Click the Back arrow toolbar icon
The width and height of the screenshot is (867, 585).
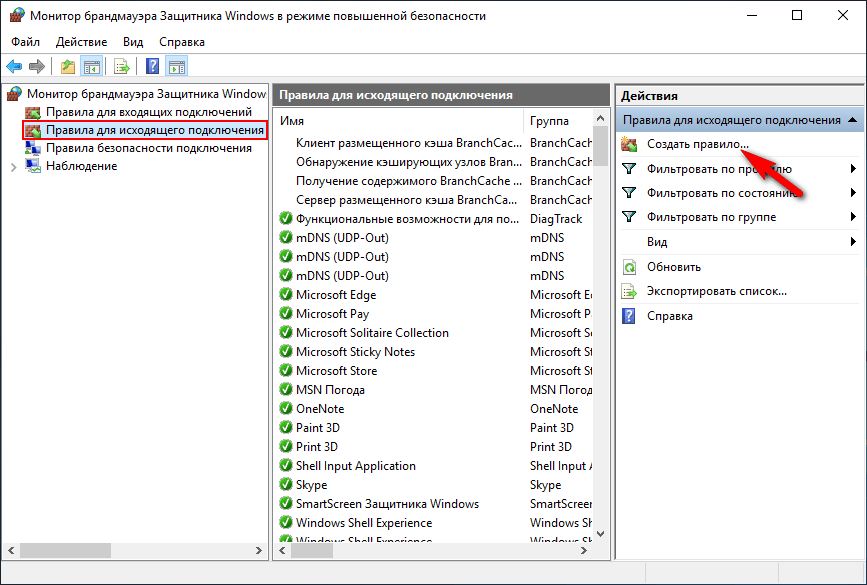(14, 67)
